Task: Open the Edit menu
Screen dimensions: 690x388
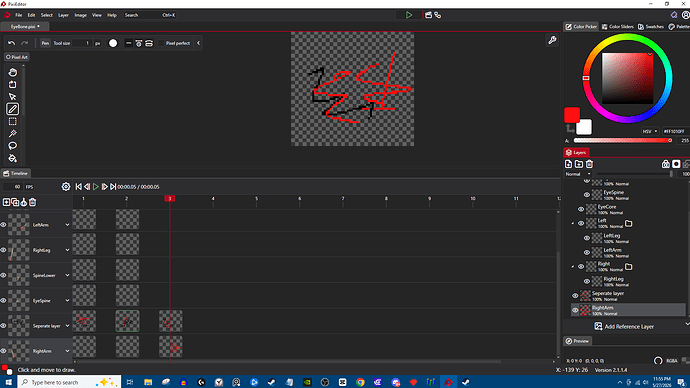Action: pos(31,15)
